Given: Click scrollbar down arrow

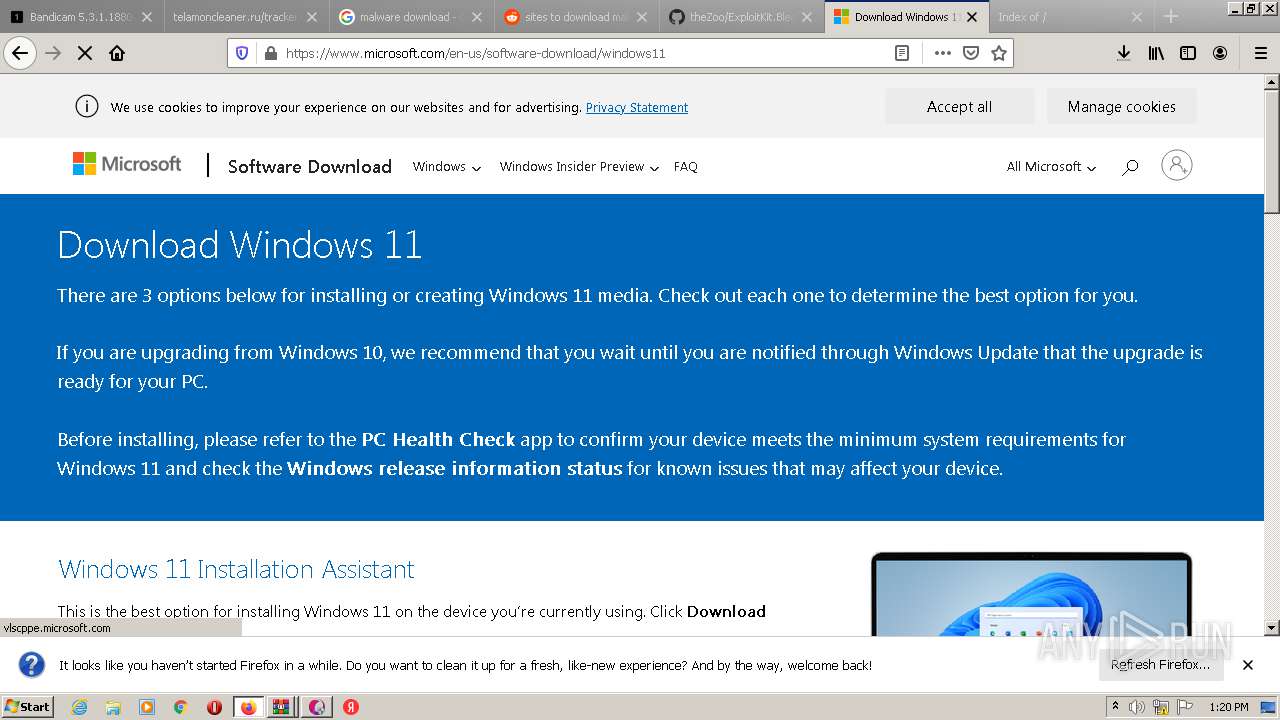Looking at the screenshot, I should pos(1272,628).
